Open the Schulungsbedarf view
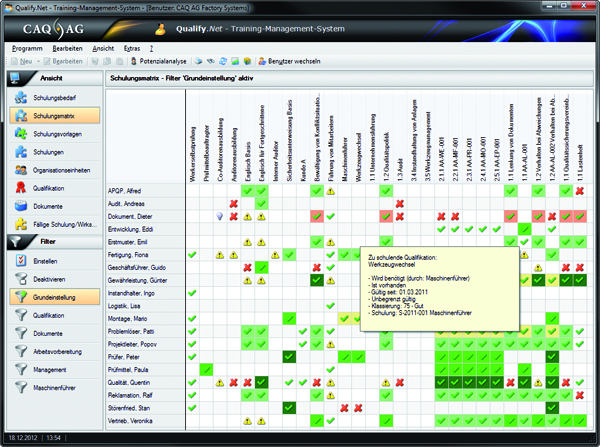Viewport: 600px width, 447px height. tap(52, 97)
